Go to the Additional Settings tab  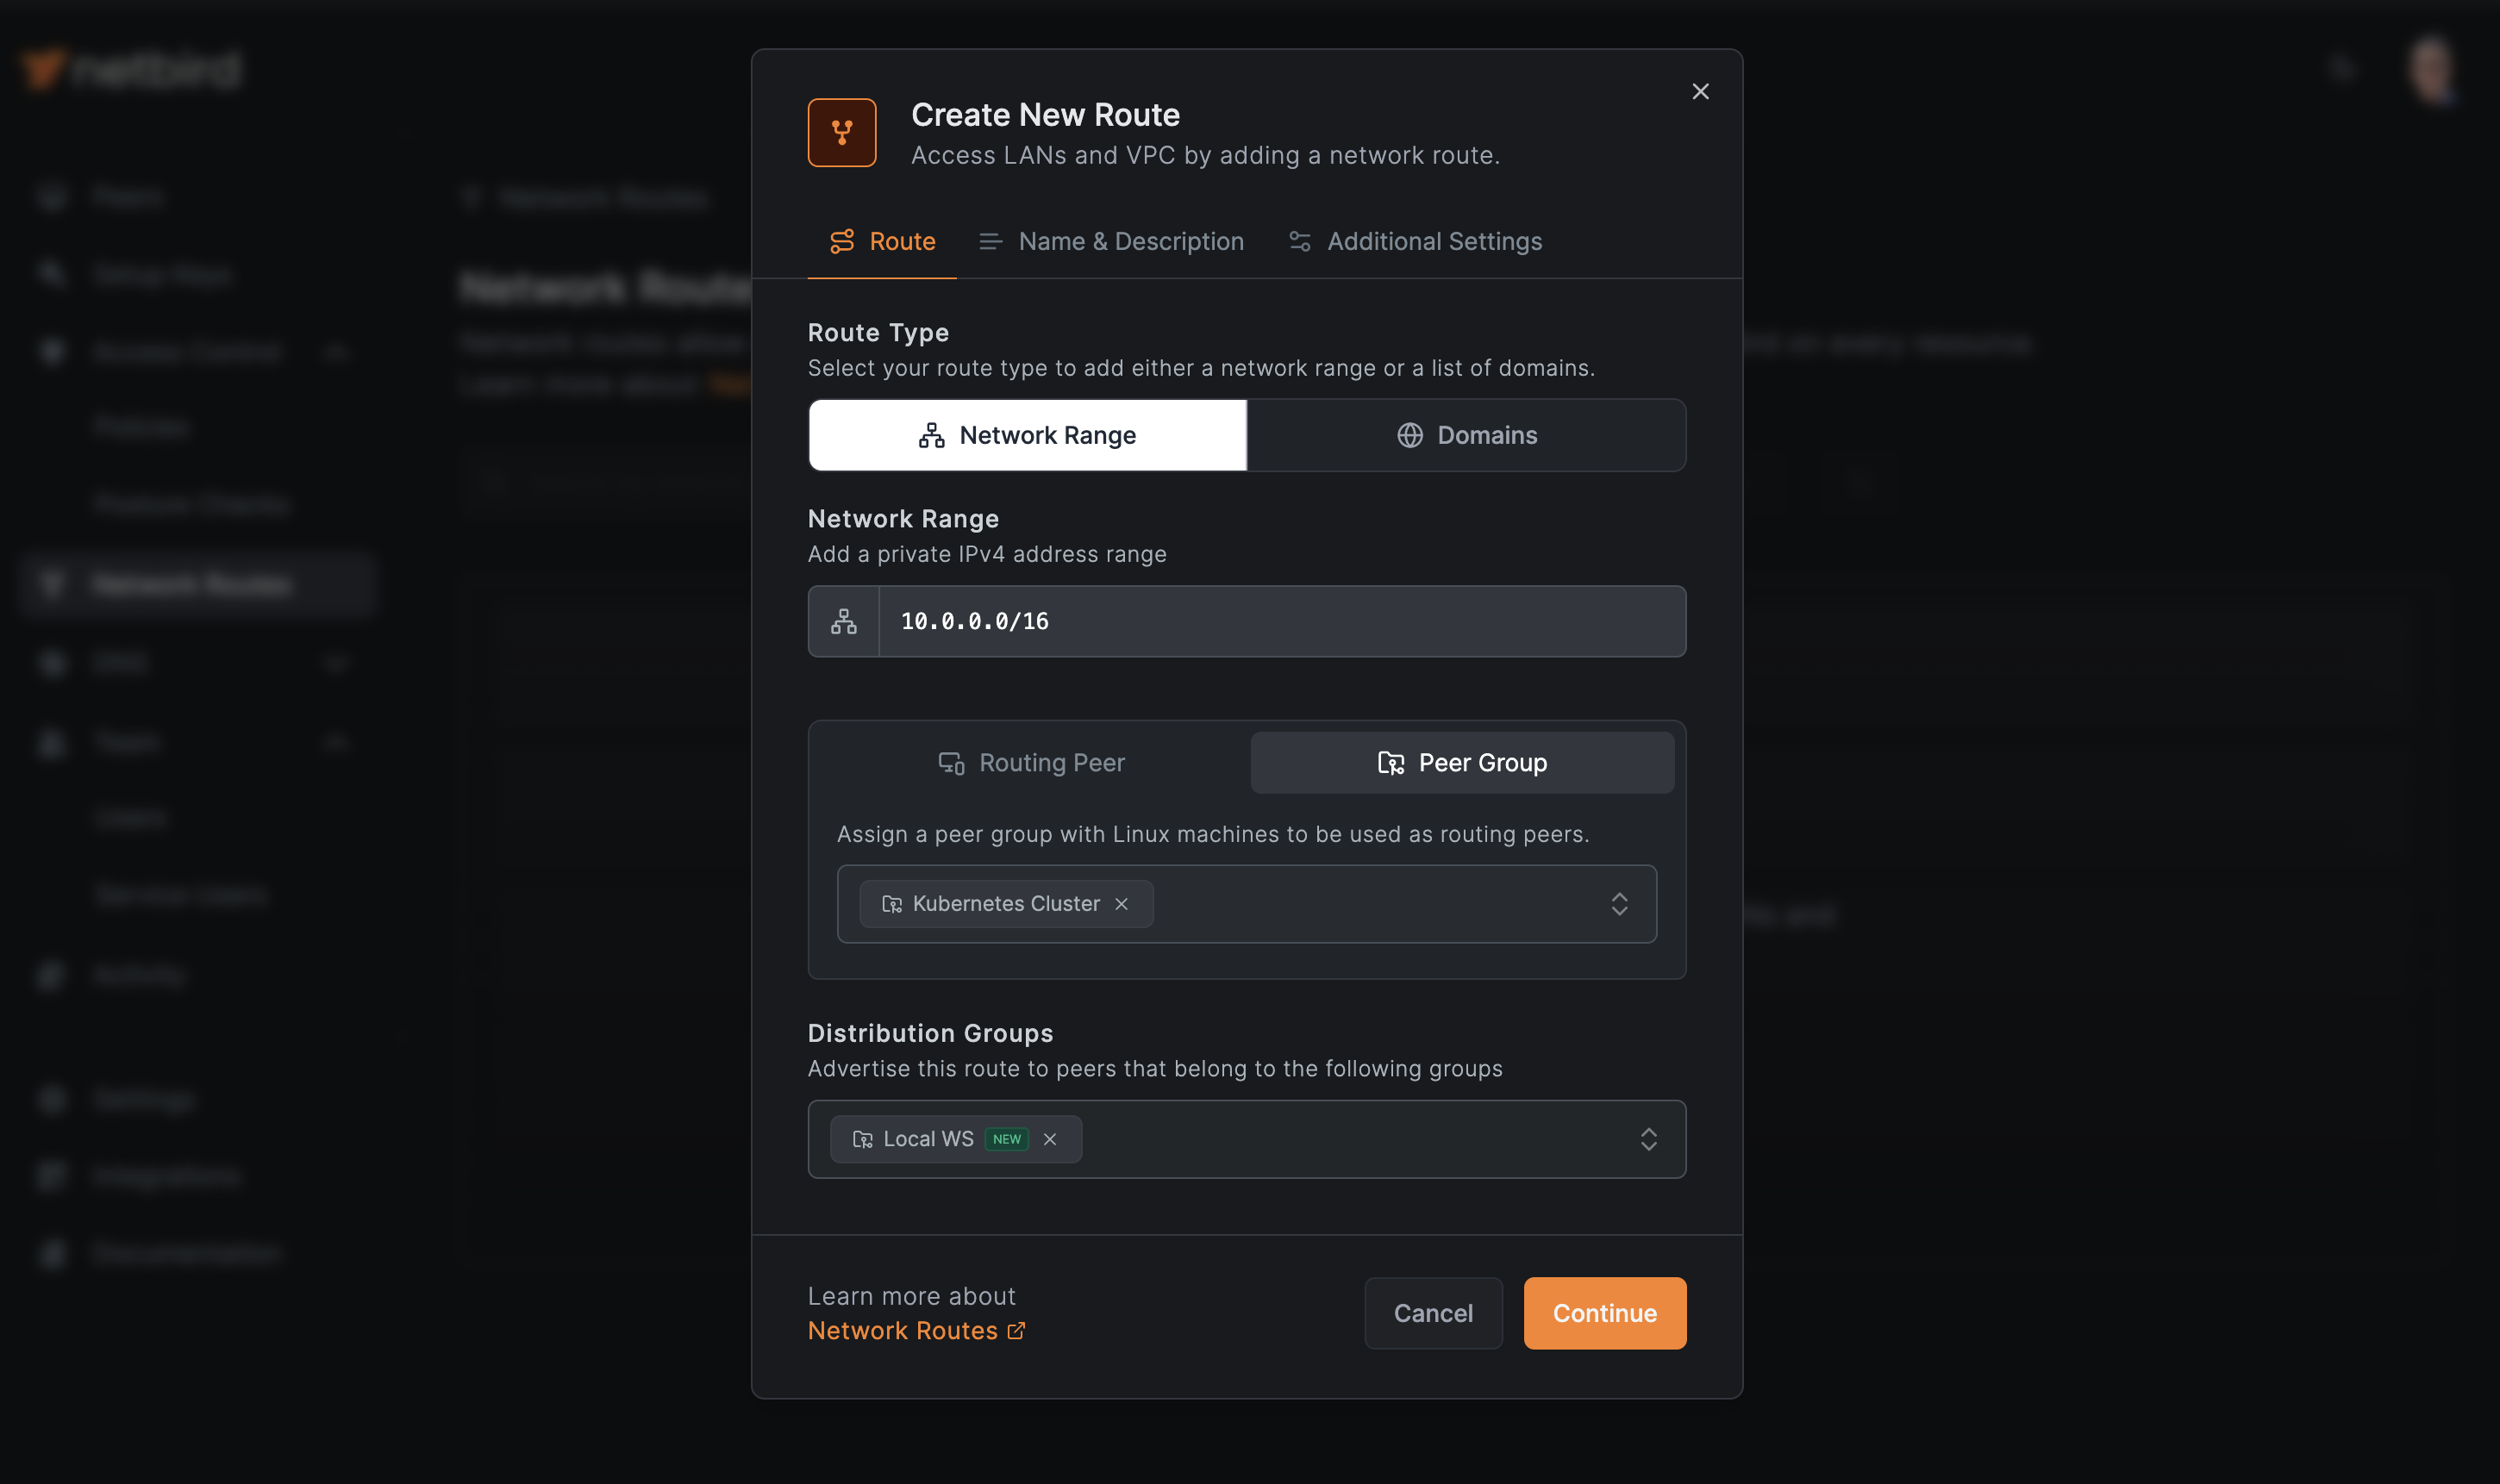pos(1415,241)
